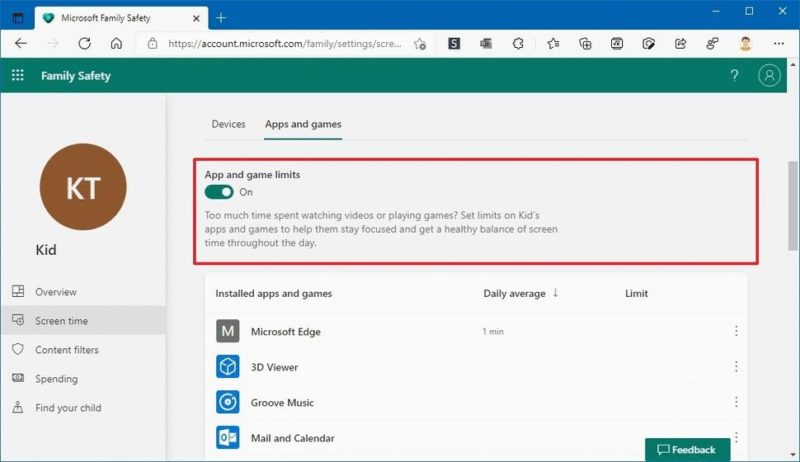The image size is (800, 462).
Task: Open Find your child in sidebar
Action: coord(68,408)
